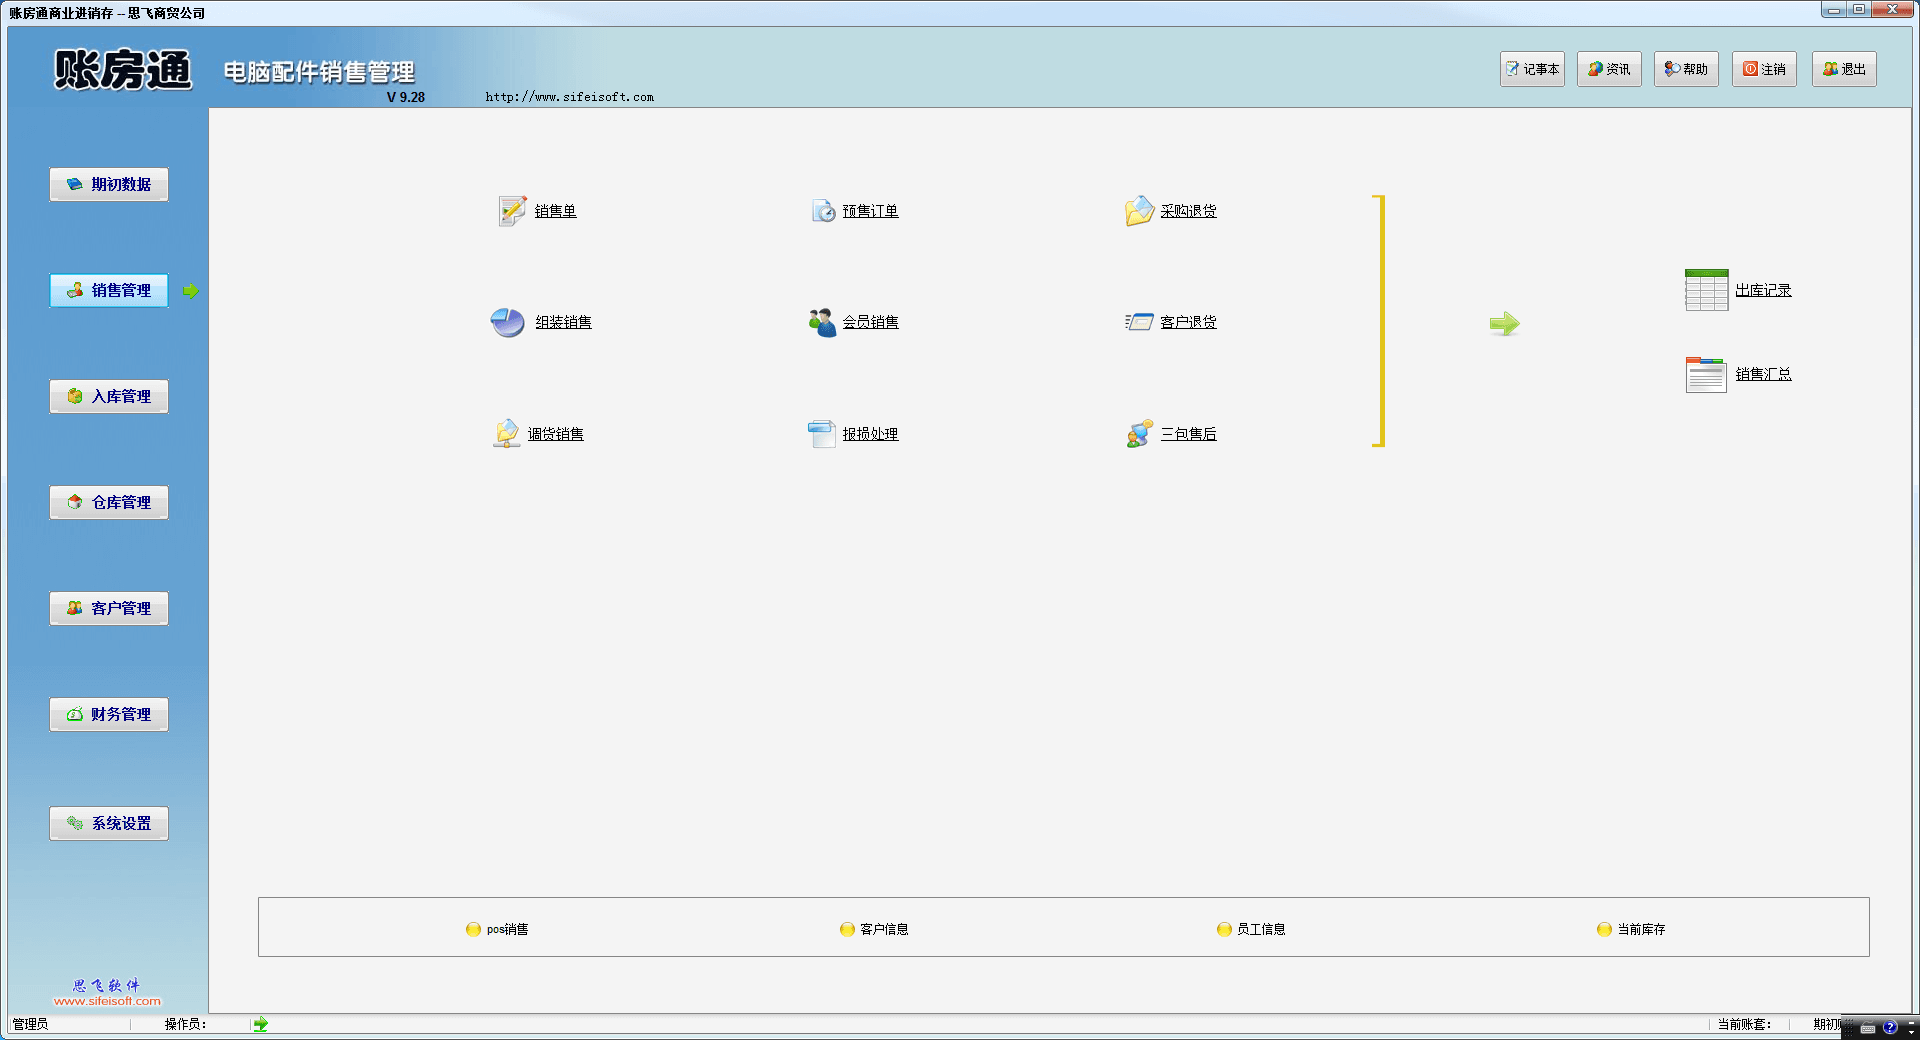
Task: Open the 财务管理 sidebar section
Action: coord(109,714)
